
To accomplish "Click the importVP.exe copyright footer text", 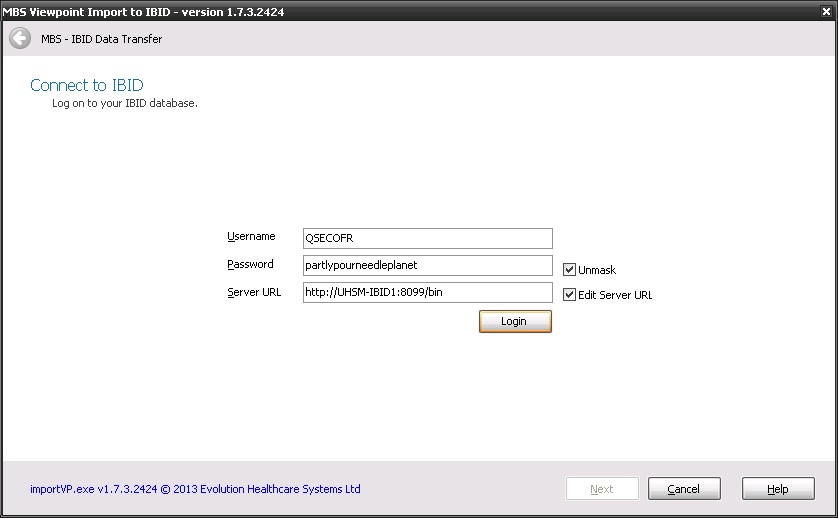I will (195, 489).
